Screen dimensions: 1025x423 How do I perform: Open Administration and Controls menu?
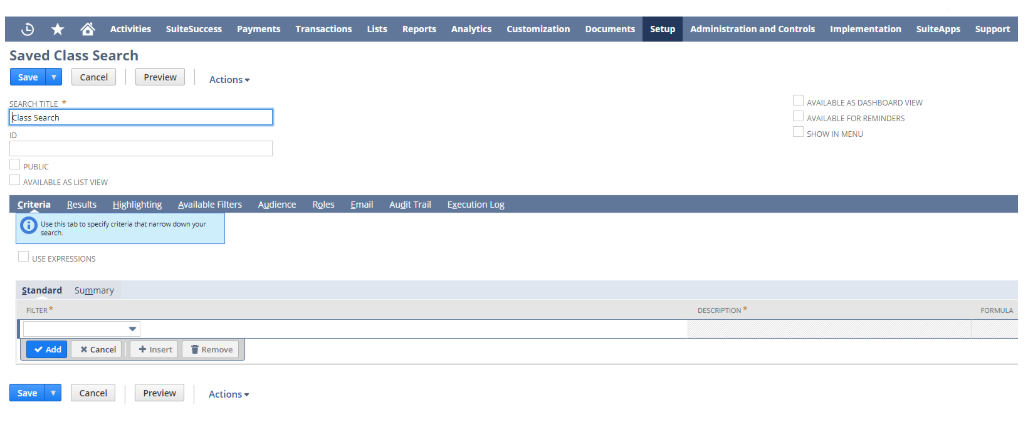point(752,29)
